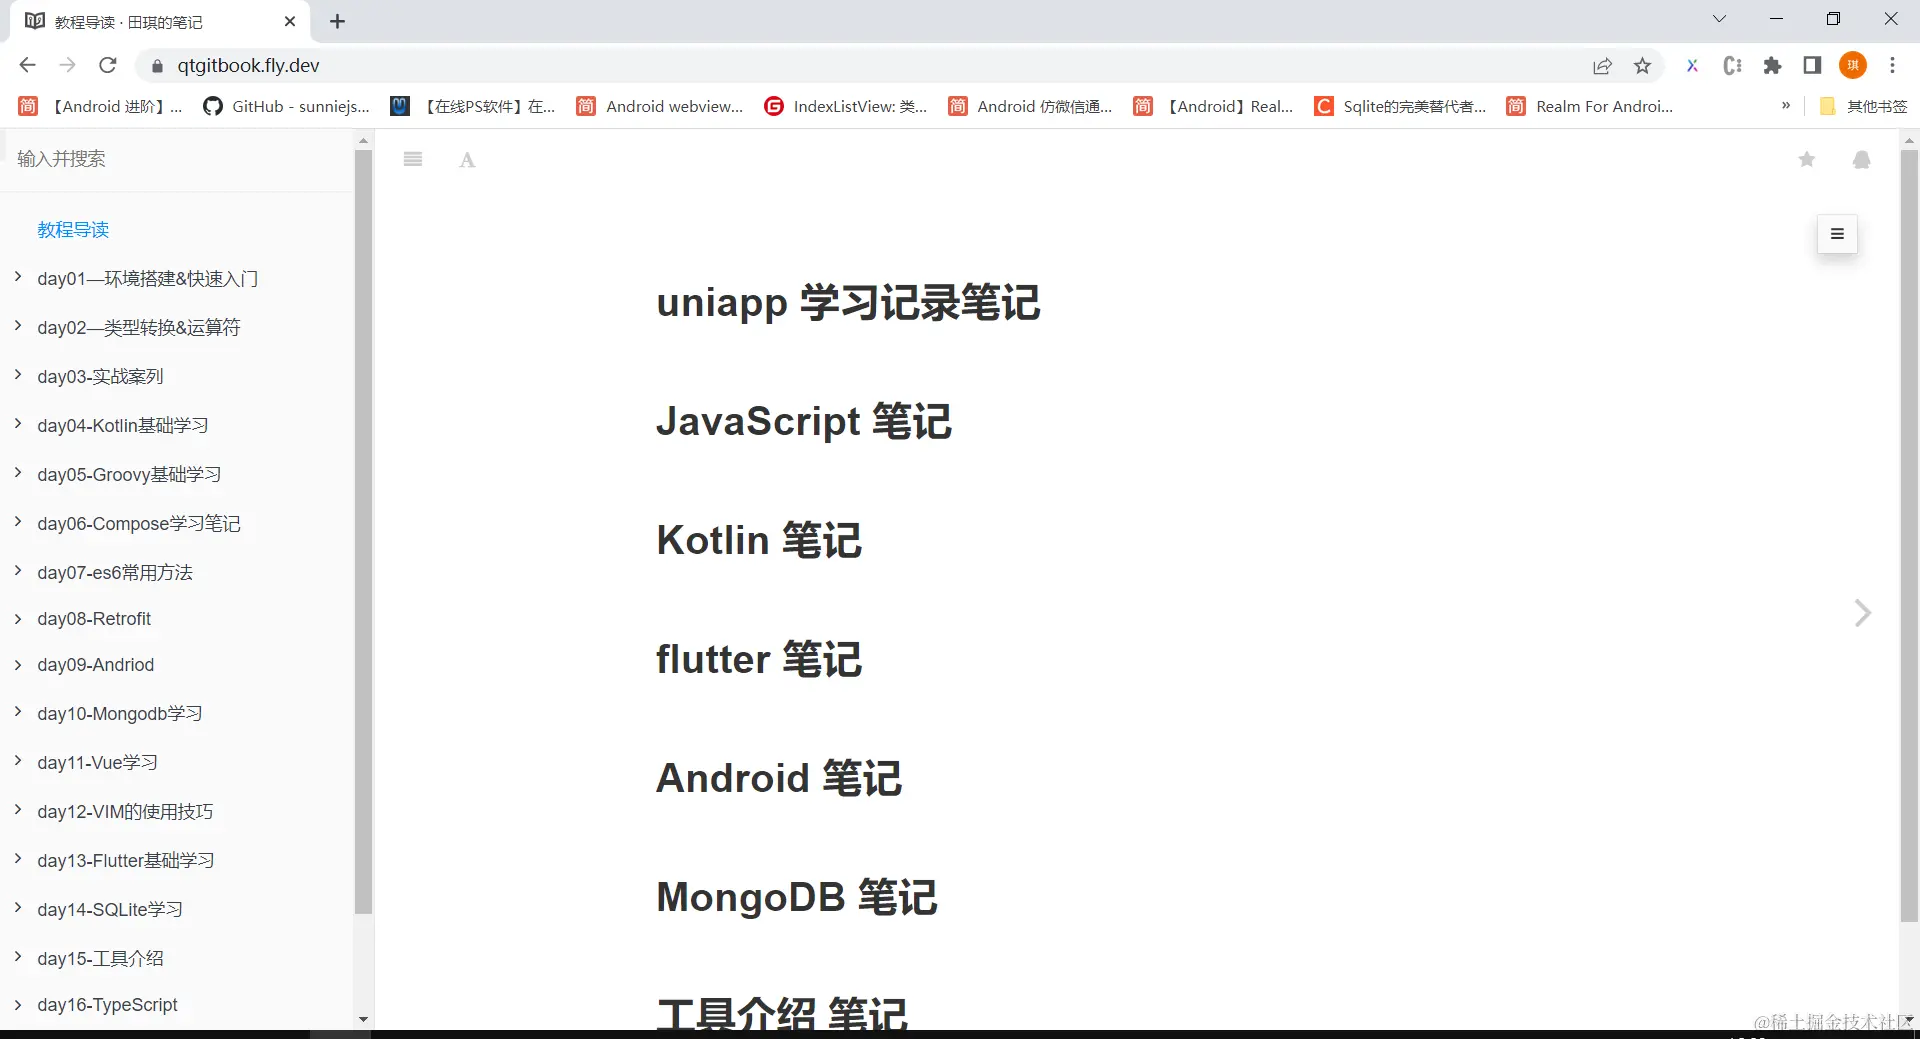Expand the day01 chapter chevron
The height and width of the screenshot is (1039, 1920).
click(18, 277)
